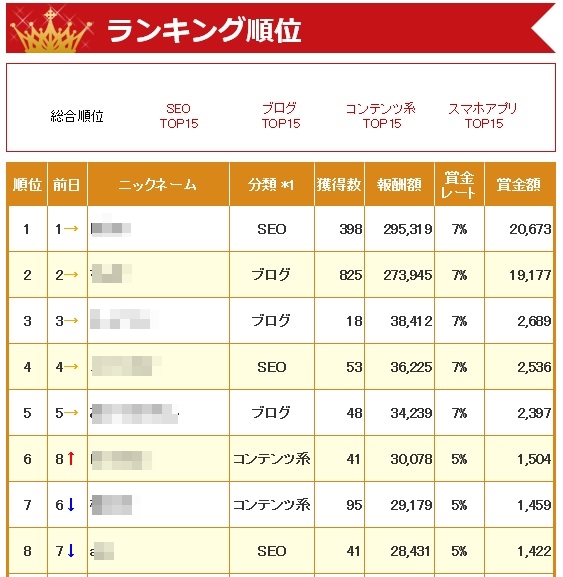Viewport: 563px width, 577px height.
Task: Click the blue down arrow in rank 7 row
Action: (x=71, y=505)
